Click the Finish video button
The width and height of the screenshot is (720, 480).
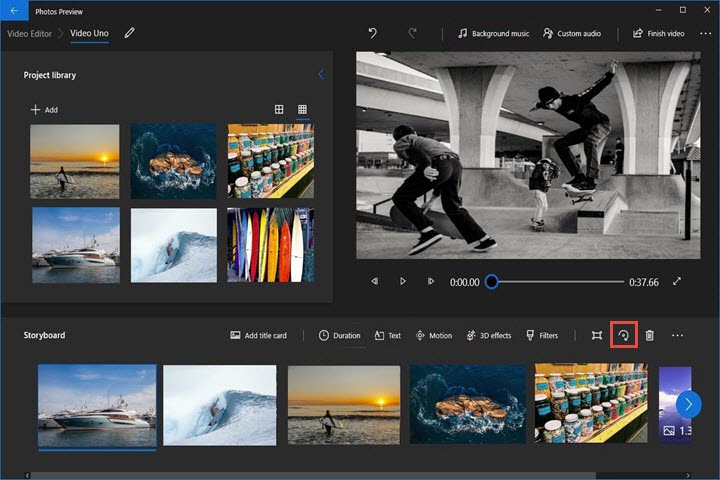(658, 33)
